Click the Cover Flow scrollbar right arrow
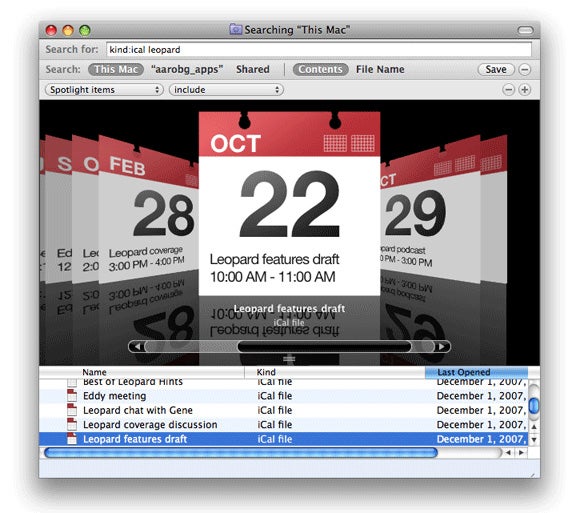 [441, 347]
